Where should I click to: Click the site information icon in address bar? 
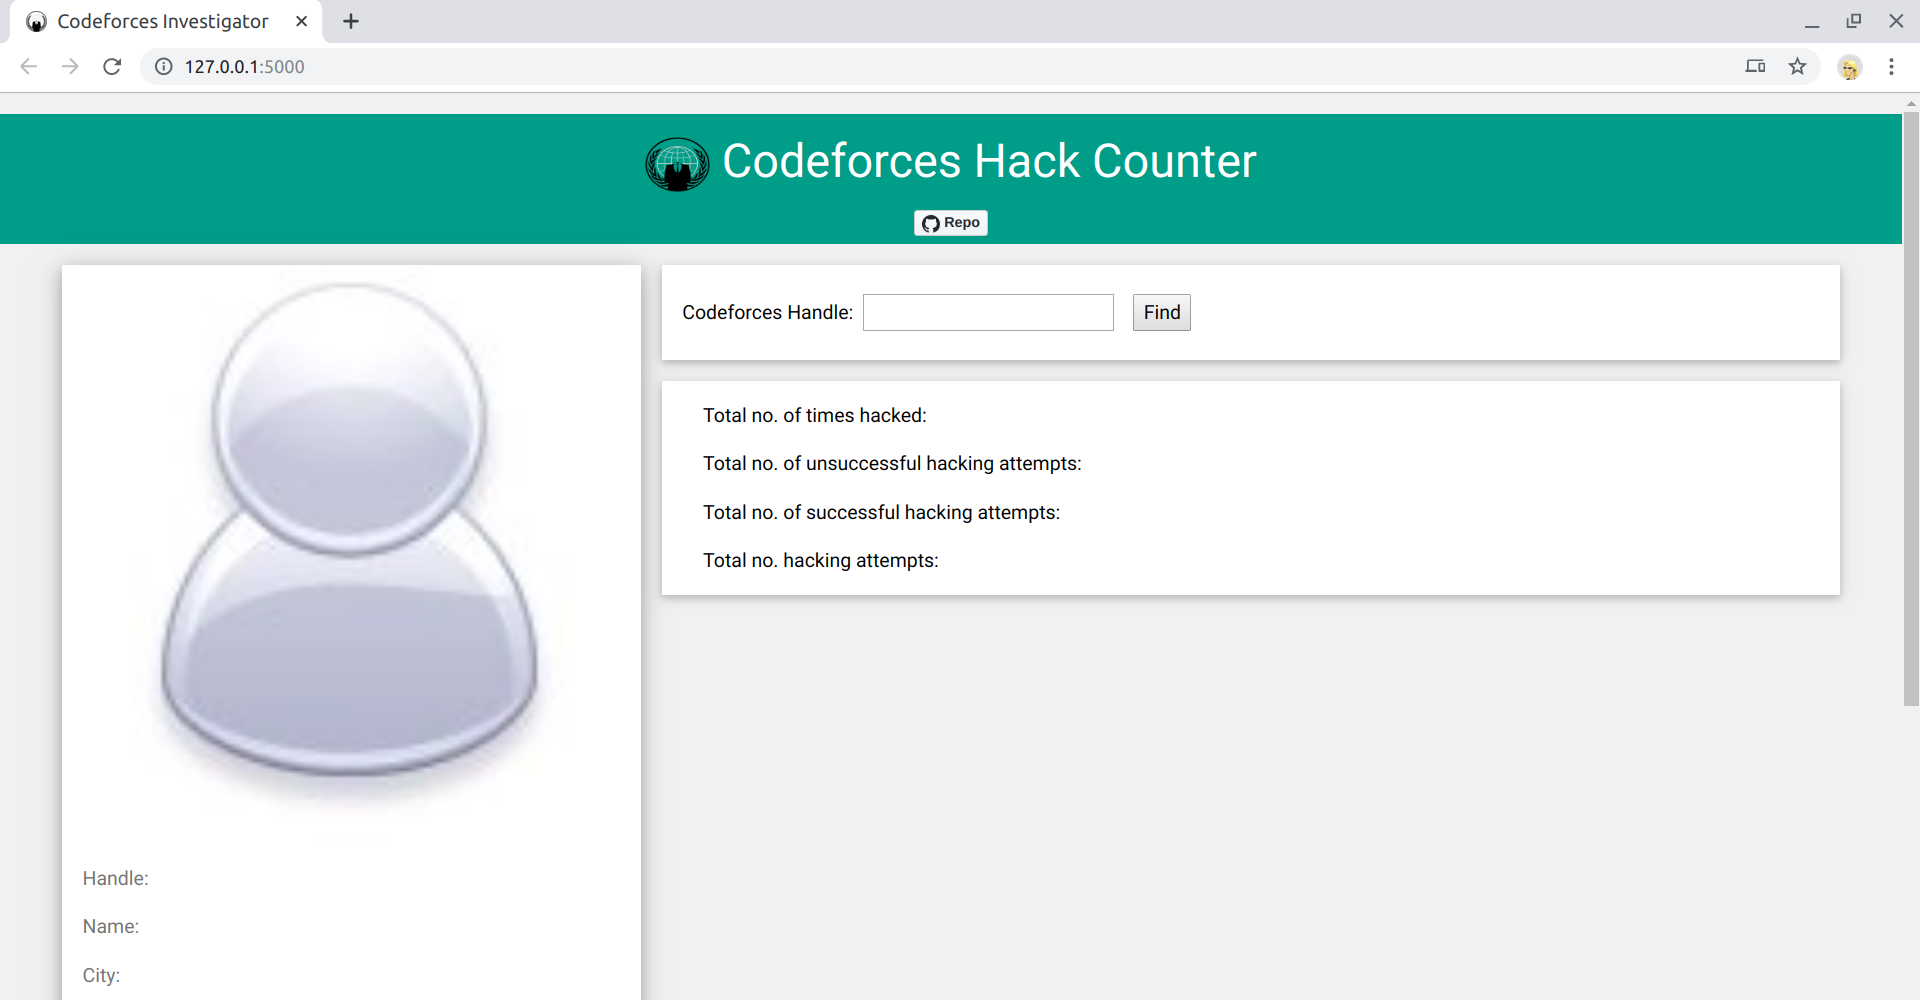coord(164,66)
